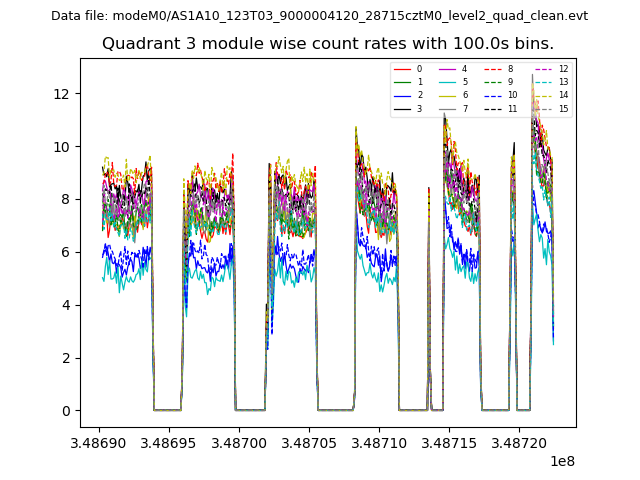
Task: Click the plot title about Quadrant 3
Action: pos(327,44)
